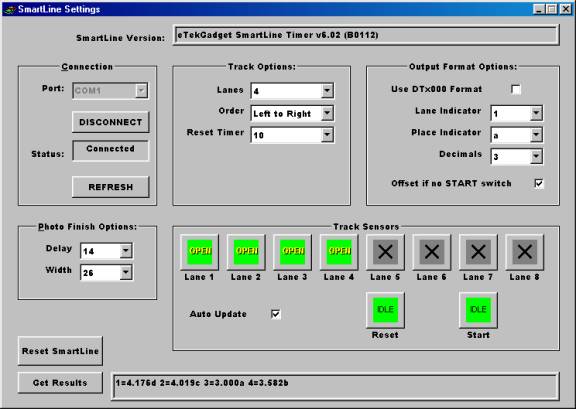Click the SmartLine Settings title bar icon

click(x=10, y=9)
